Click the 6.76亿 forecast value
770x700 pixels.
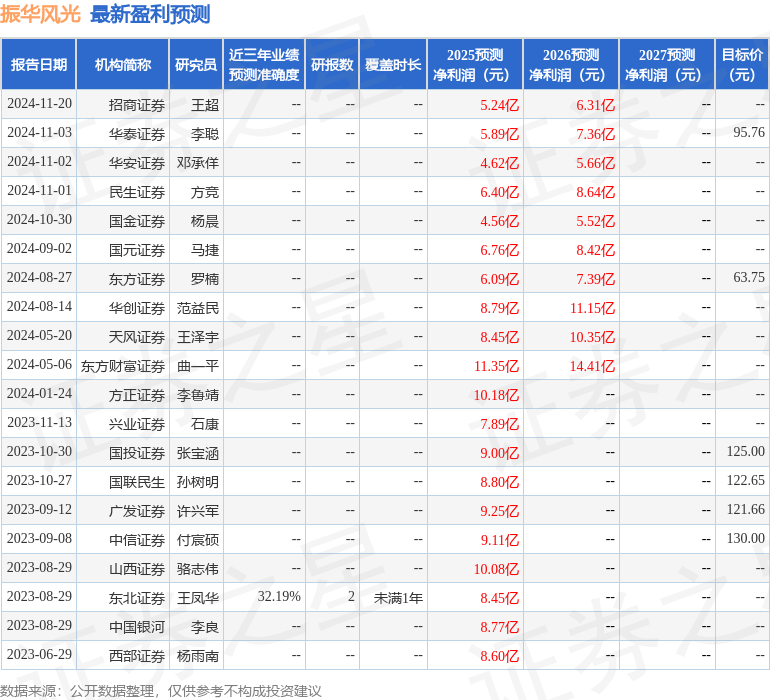(499, 250)
